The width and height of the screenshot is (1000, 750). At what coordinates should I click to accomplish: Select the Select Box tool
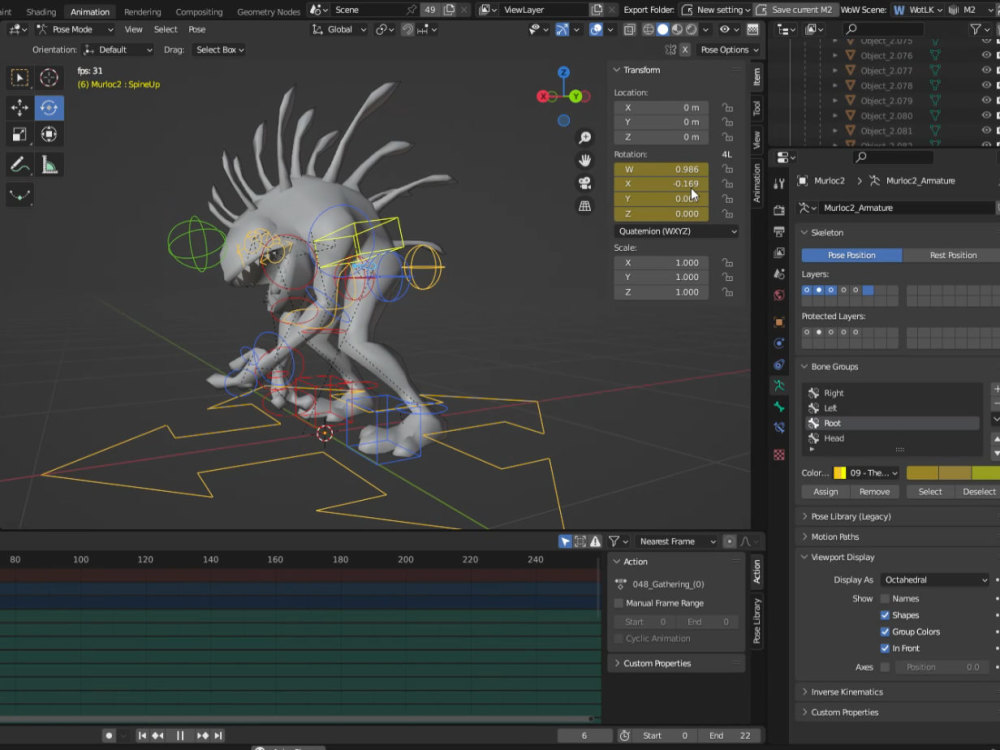click(x=19, y=78)
